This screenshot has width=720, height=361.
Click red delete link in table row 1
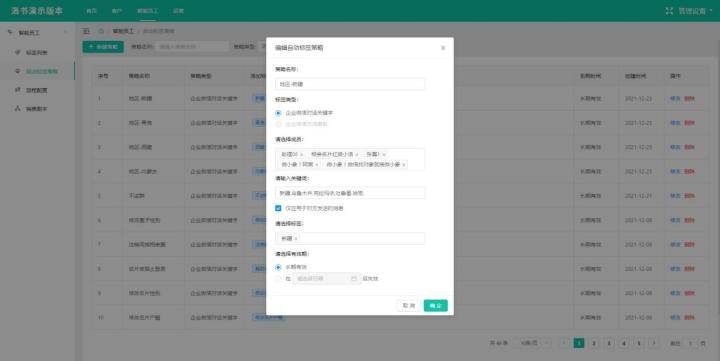689,99
